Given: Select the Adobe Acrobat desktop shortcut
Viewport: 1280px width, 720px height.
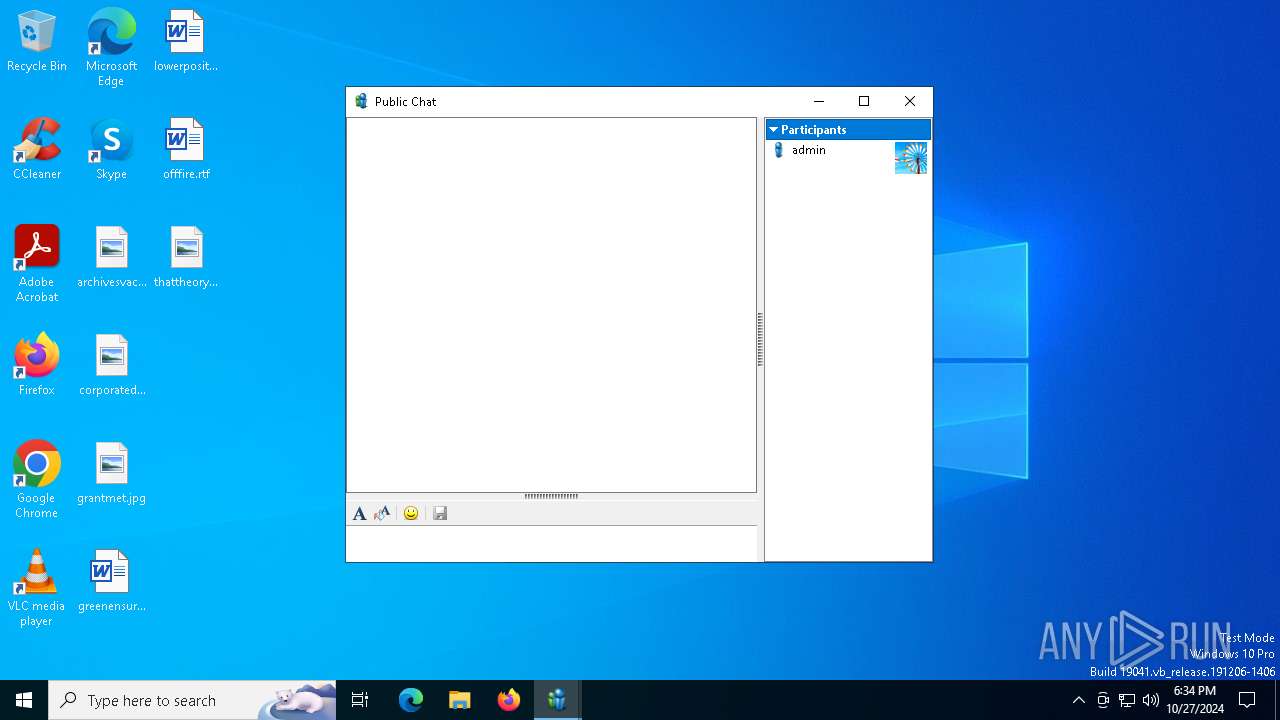Looking at the screenshot, I should [37, 264].
